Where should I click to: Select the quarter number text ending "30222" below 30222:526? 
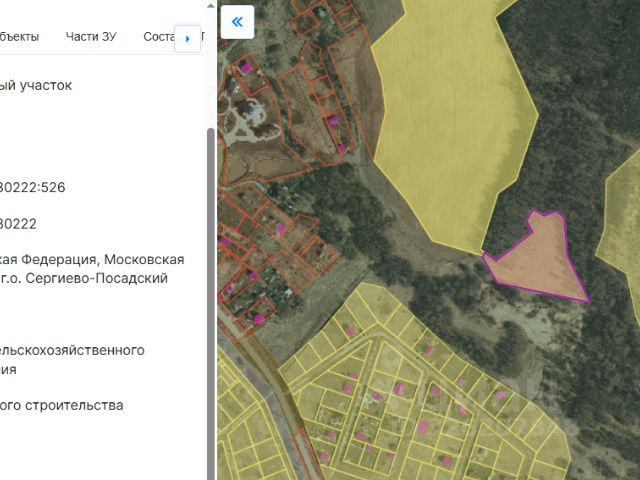coord(18,224)
